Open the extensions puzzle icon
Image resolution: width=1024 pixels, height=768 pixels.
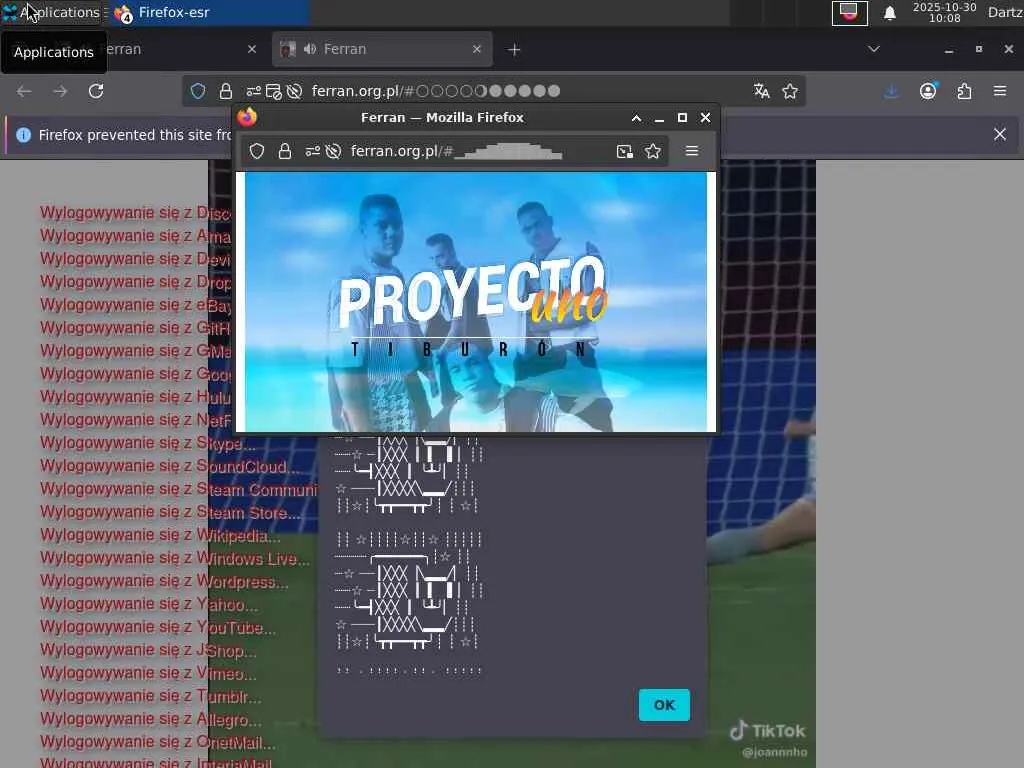pos(965,91)
